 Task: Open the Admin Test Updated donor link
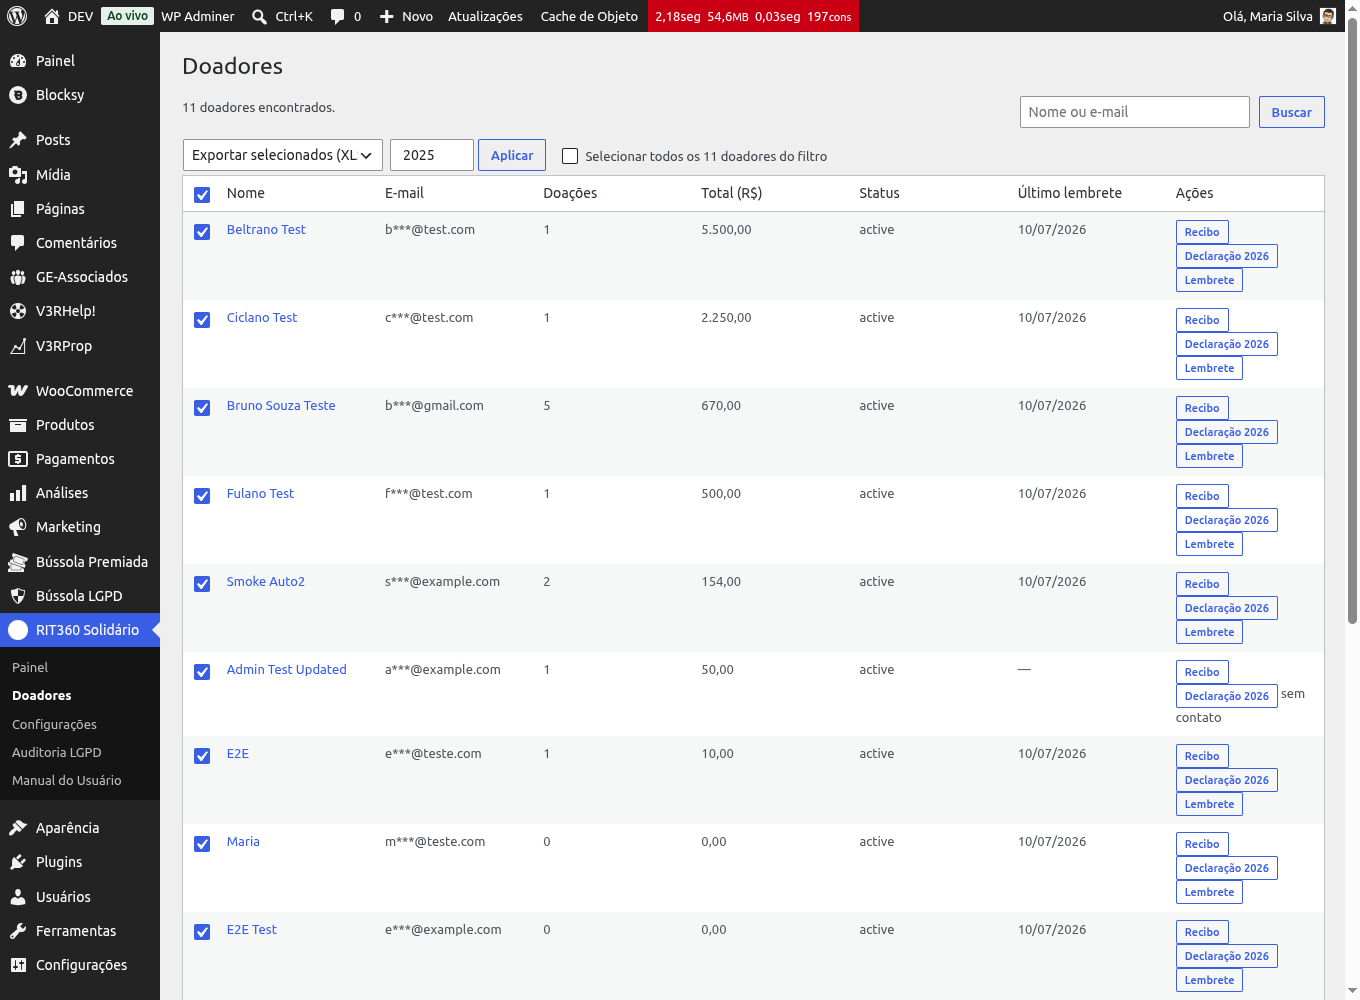coord(286,669)
